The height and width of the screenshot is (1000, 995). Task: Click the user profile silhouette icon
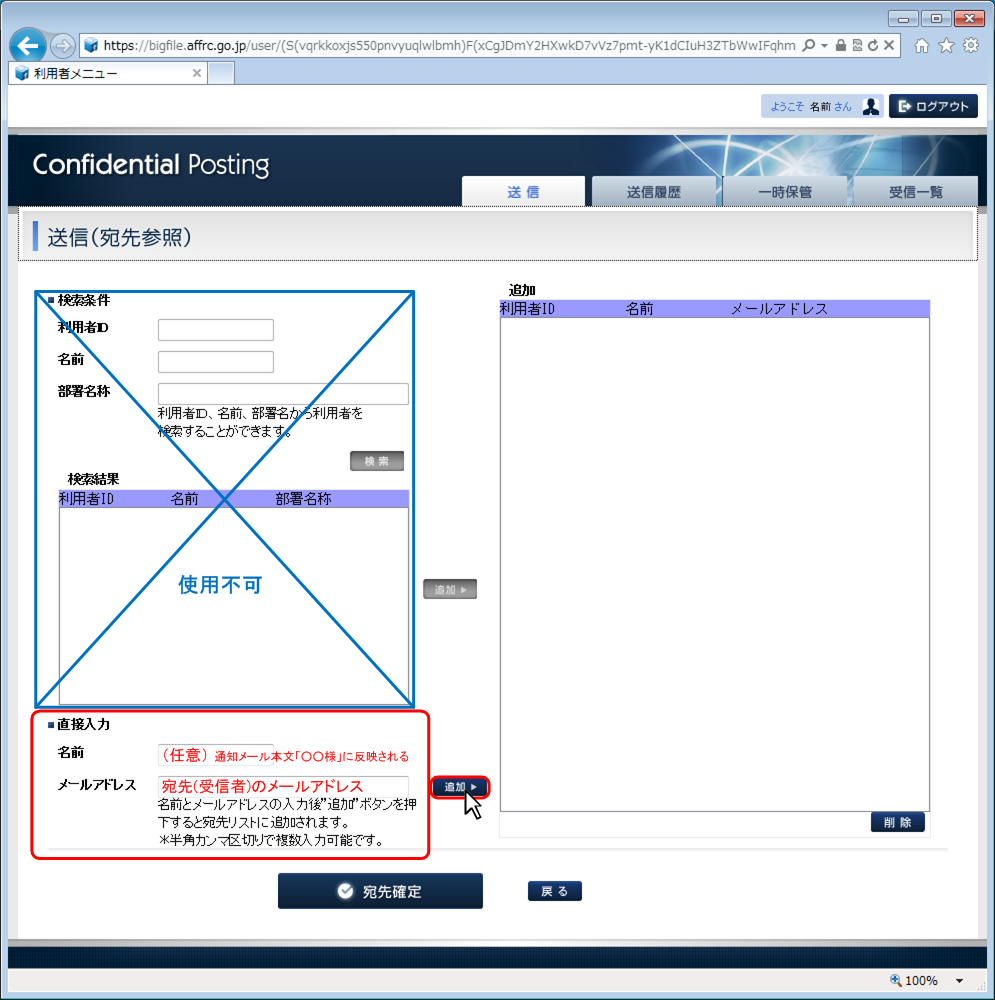click(x=871, y=107)
